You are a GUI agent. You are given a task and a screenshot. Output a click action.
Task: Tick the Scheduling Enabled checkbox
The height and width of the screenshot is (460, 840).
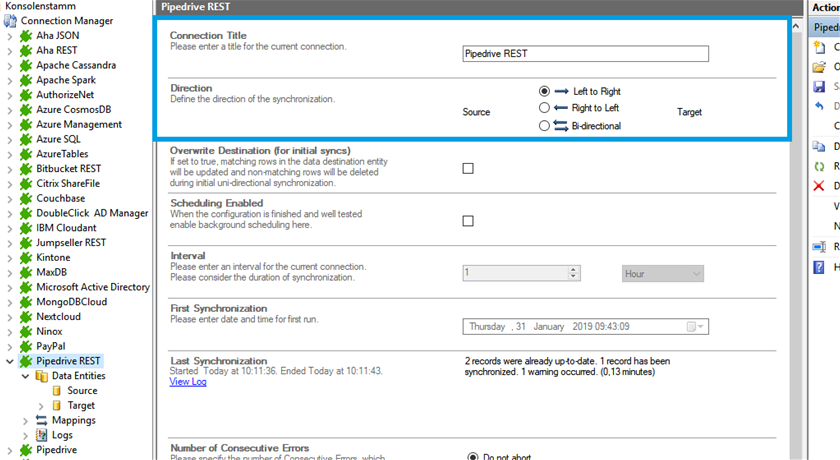coord(468,221)
